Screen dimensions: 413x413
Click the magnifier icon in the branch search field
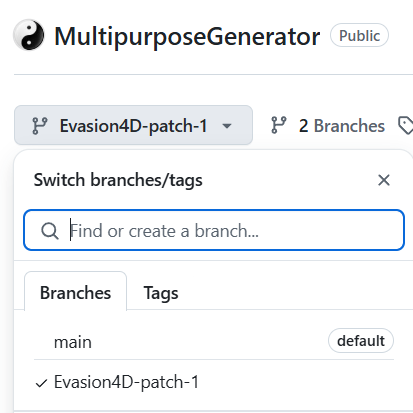50,231
